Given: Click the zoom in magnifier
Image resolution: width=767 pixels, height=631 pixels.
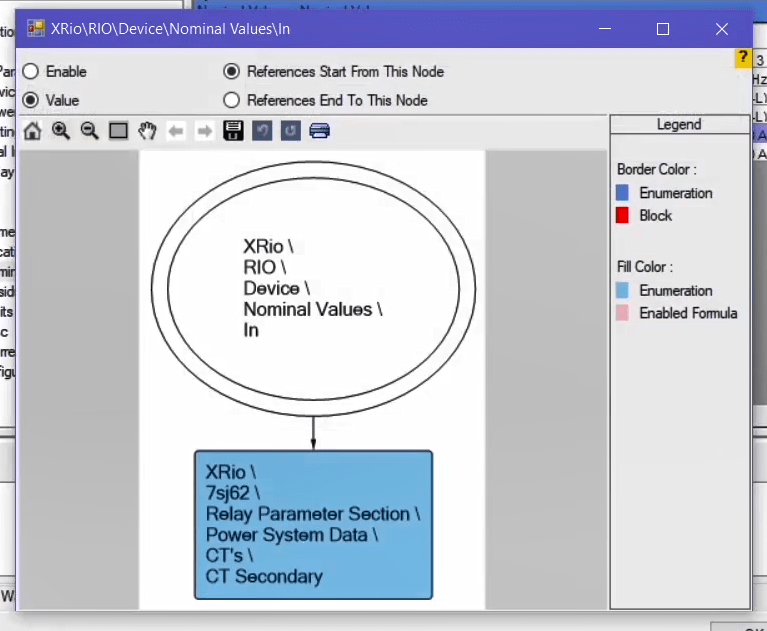Looking at the screenshot, I should pyautogui.click(x=61, y=131).
